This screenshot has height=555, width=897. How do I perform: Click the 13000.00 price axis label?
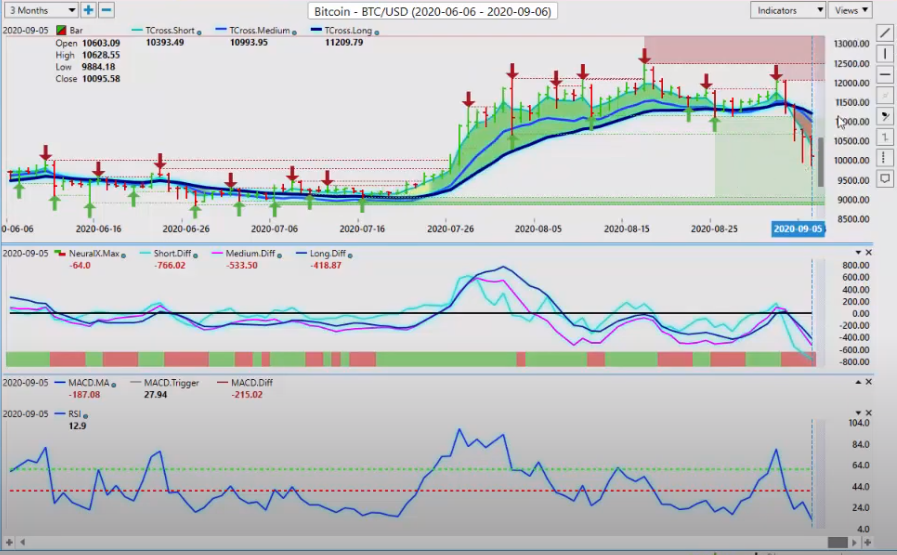click(x=851, y=43)
